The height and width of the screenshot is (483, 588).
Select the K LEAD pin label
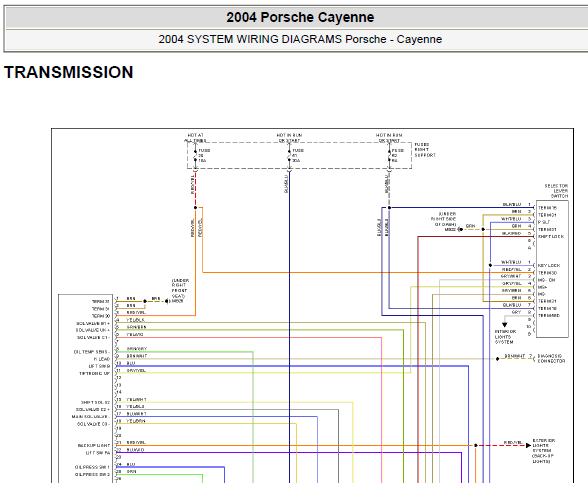click(x=102, y=359)
